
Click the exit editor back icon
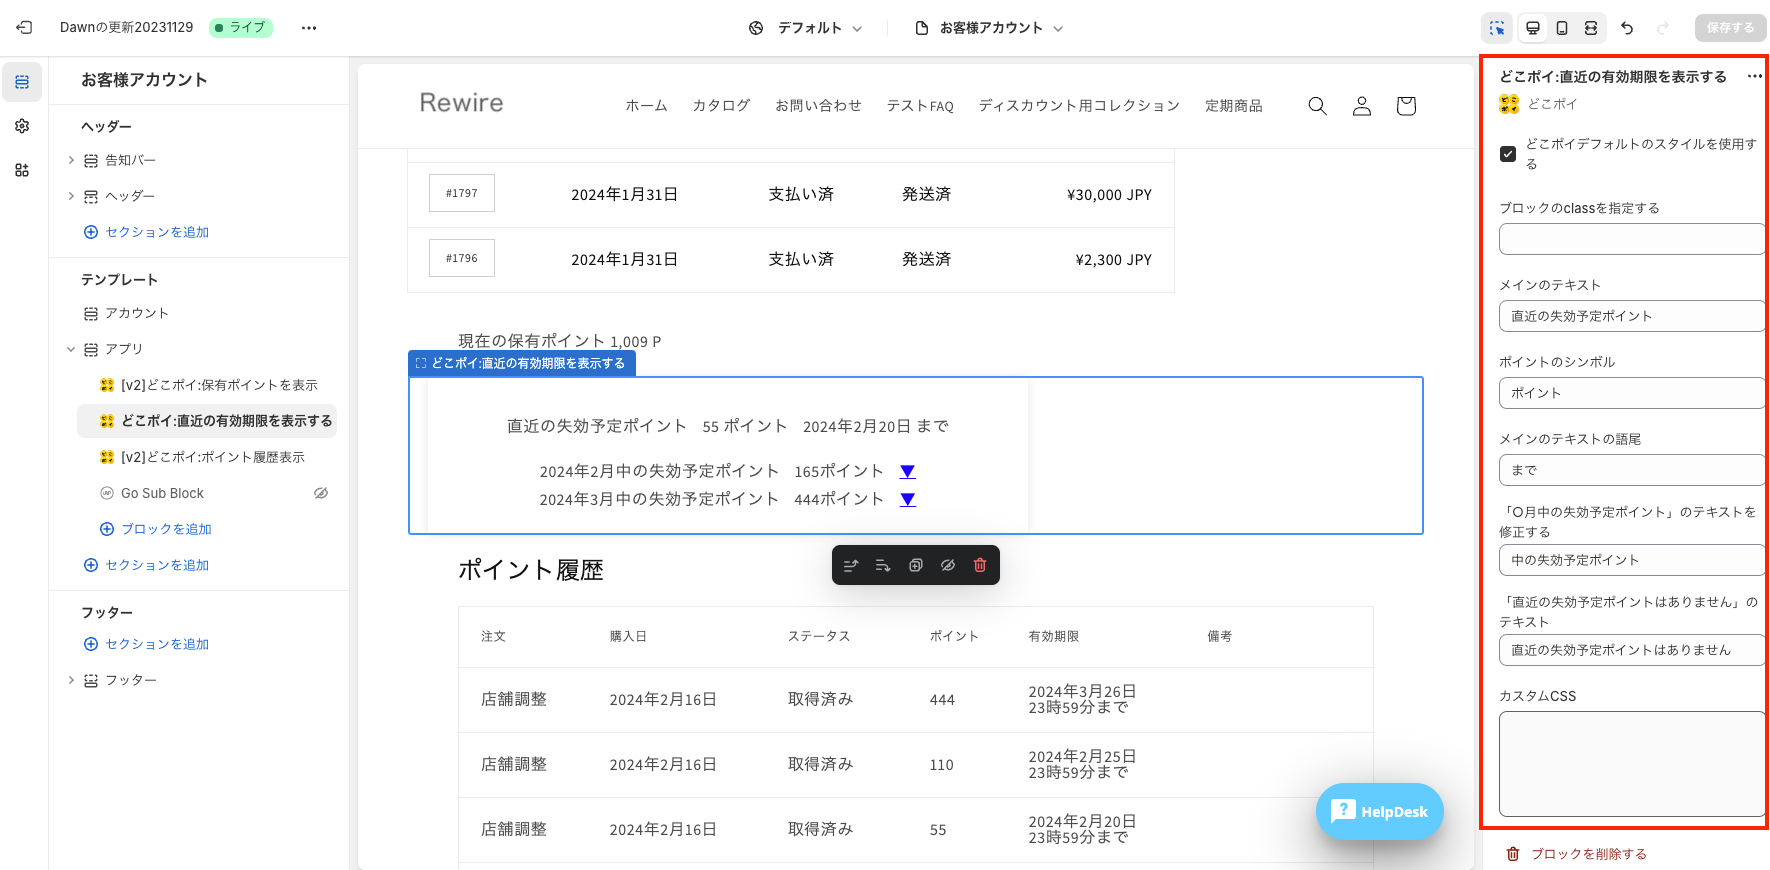[x=25, y=28]
